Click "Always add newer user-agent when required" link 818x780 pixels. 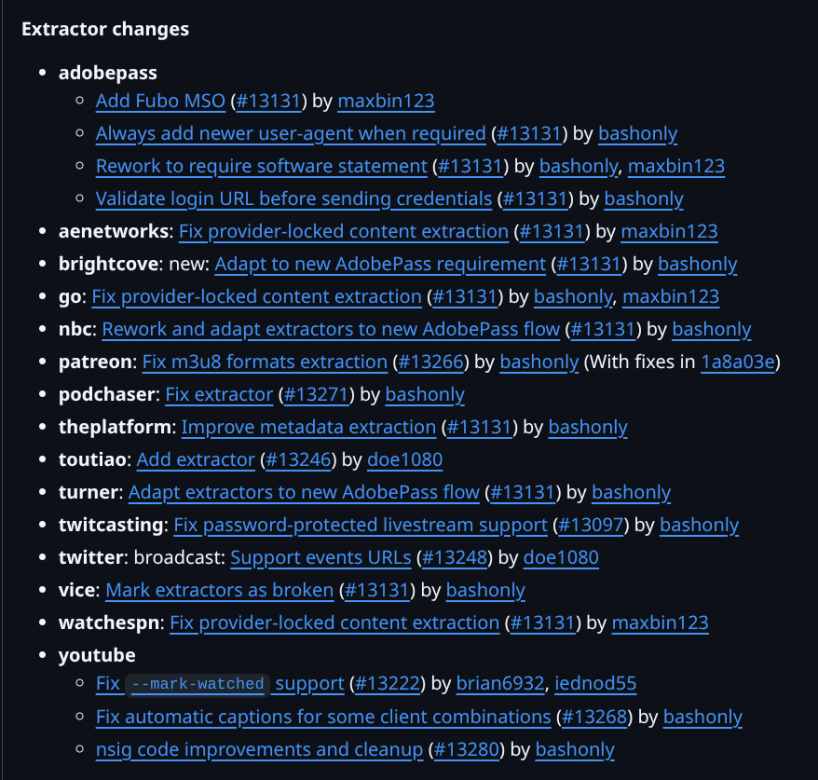[290, 134]
